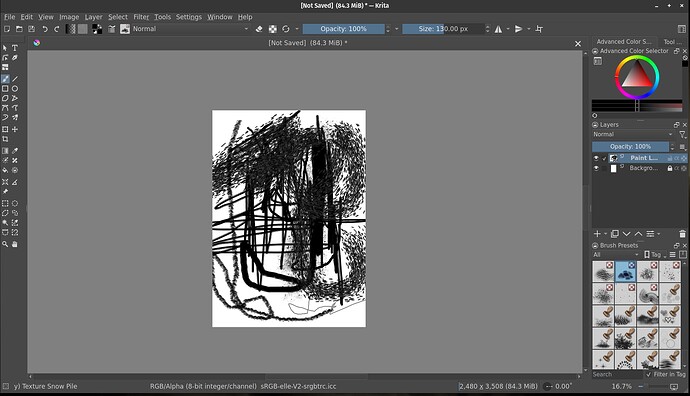Click the Tag button in Brush Presets
690x396 pixels.
(654, 255)
